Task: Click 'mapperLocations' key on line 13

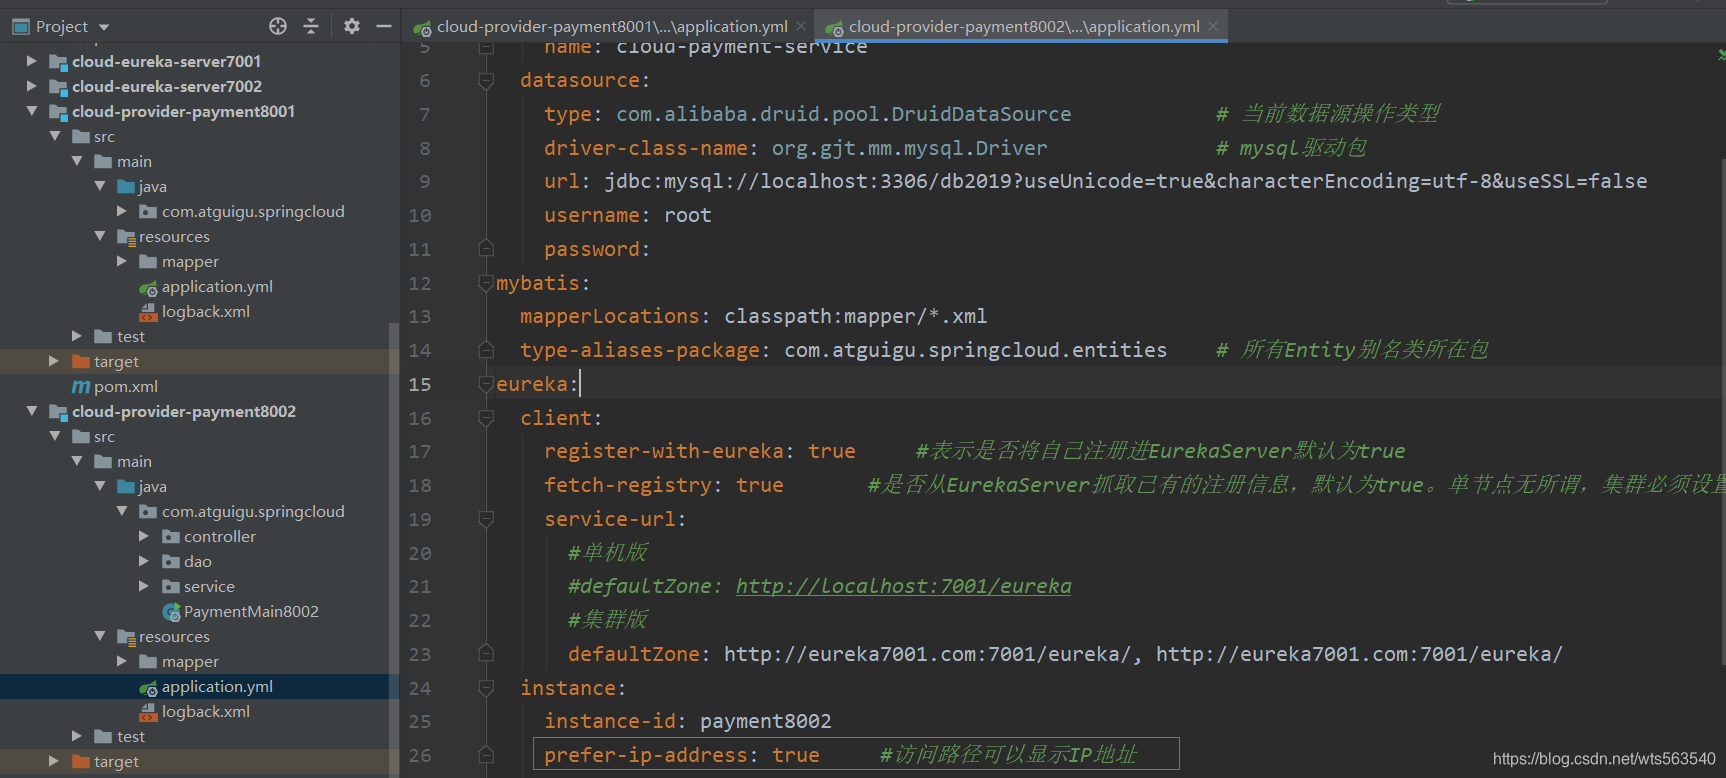Action: 609,316
